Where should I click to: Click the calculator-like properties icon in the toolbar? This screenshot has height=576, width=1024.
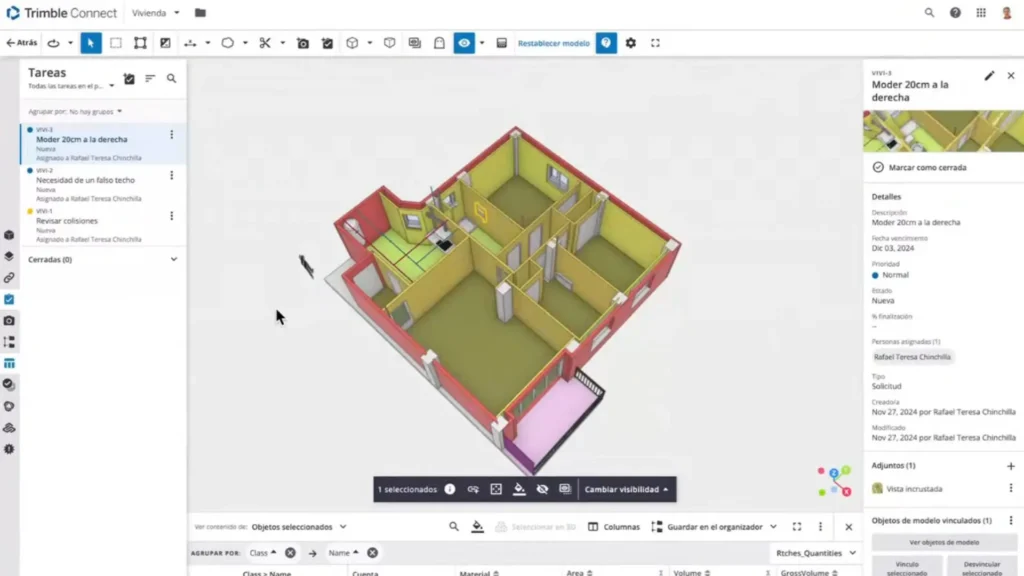pyautogui.click(x=501, y=43)
